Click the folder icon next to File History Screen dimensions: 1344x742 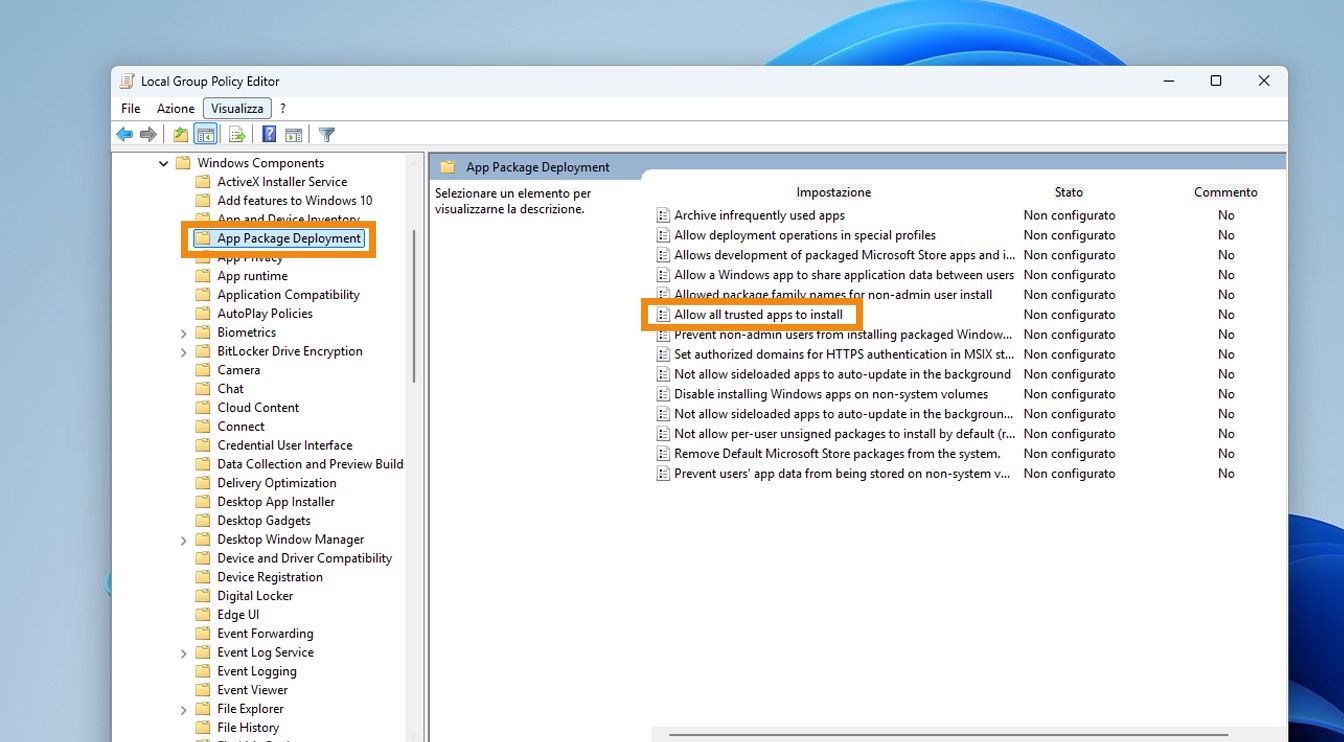203,728
